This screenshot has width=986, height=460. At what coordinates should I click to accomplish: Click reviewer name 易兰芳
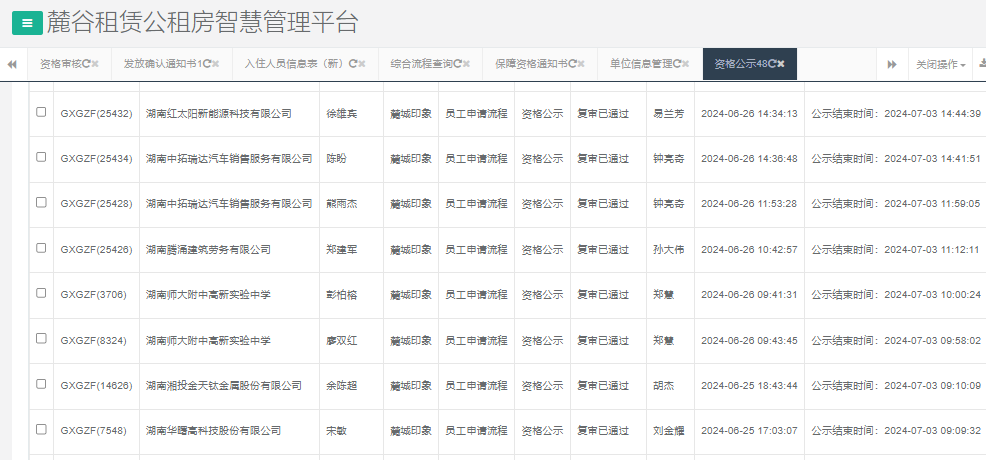tap(668, 114)
